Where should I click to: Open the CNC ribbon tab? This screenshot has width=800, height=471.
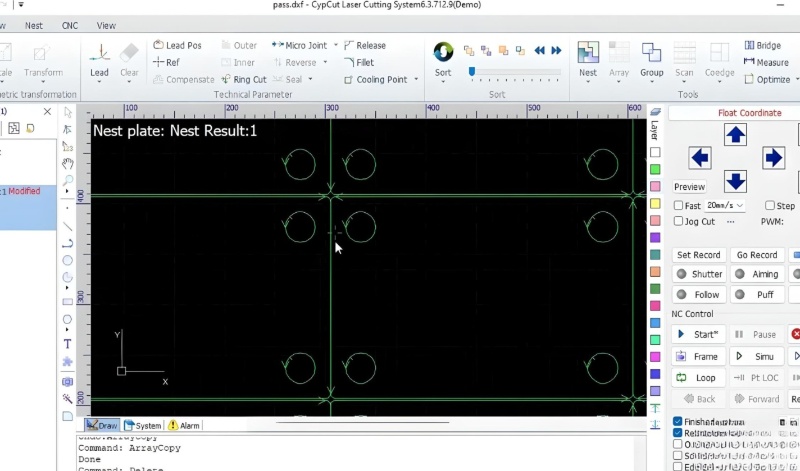[x=70, y=25]
